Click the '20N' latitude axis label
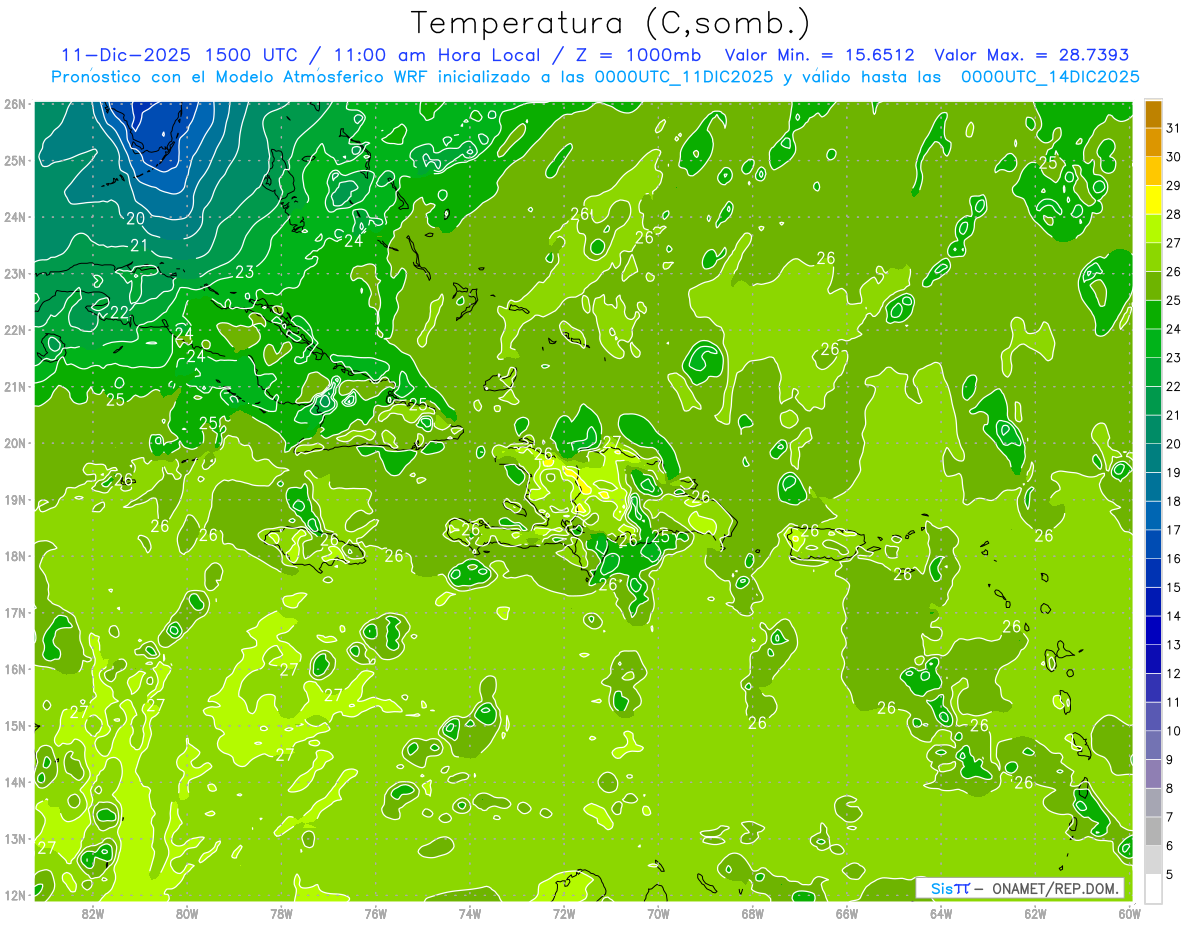 pos(14,443)
